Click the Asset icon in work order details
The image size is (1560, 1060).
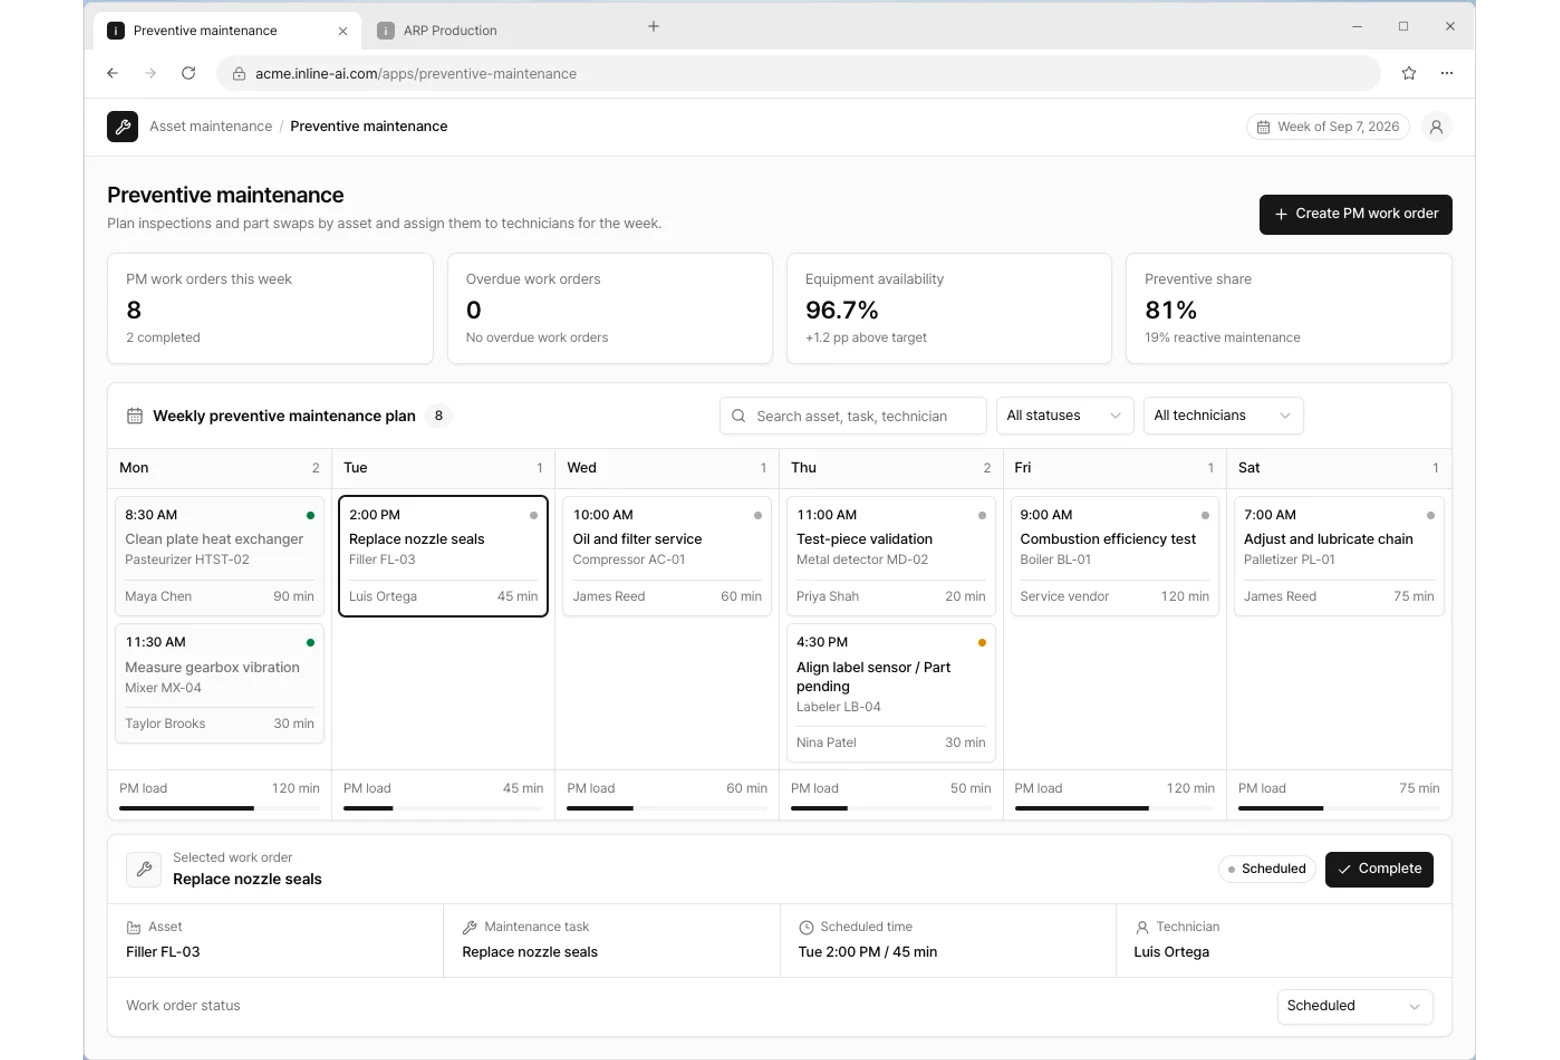point(133,928)
